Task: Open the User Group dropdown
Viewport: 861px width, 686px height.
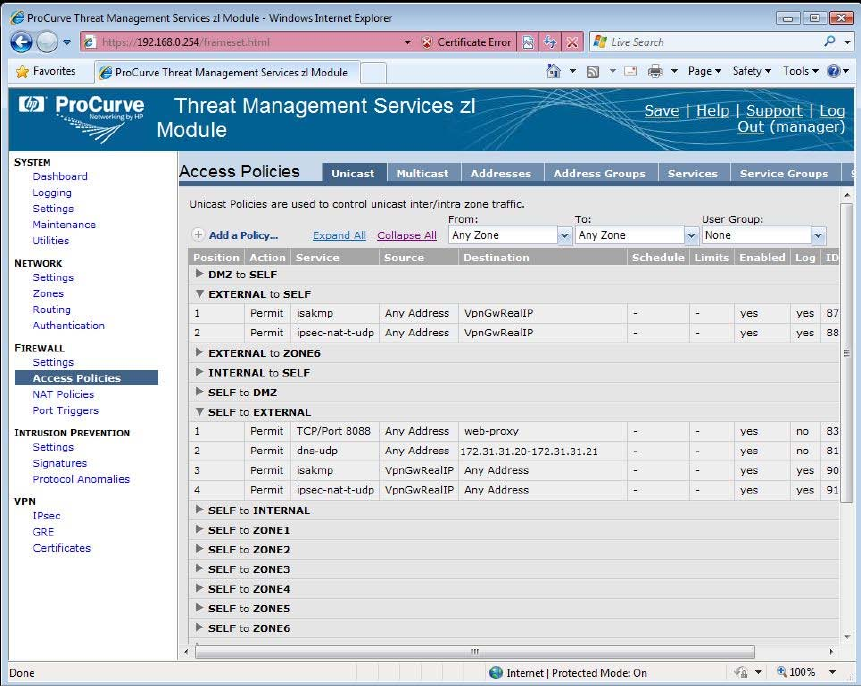Action: pos(818,236)
